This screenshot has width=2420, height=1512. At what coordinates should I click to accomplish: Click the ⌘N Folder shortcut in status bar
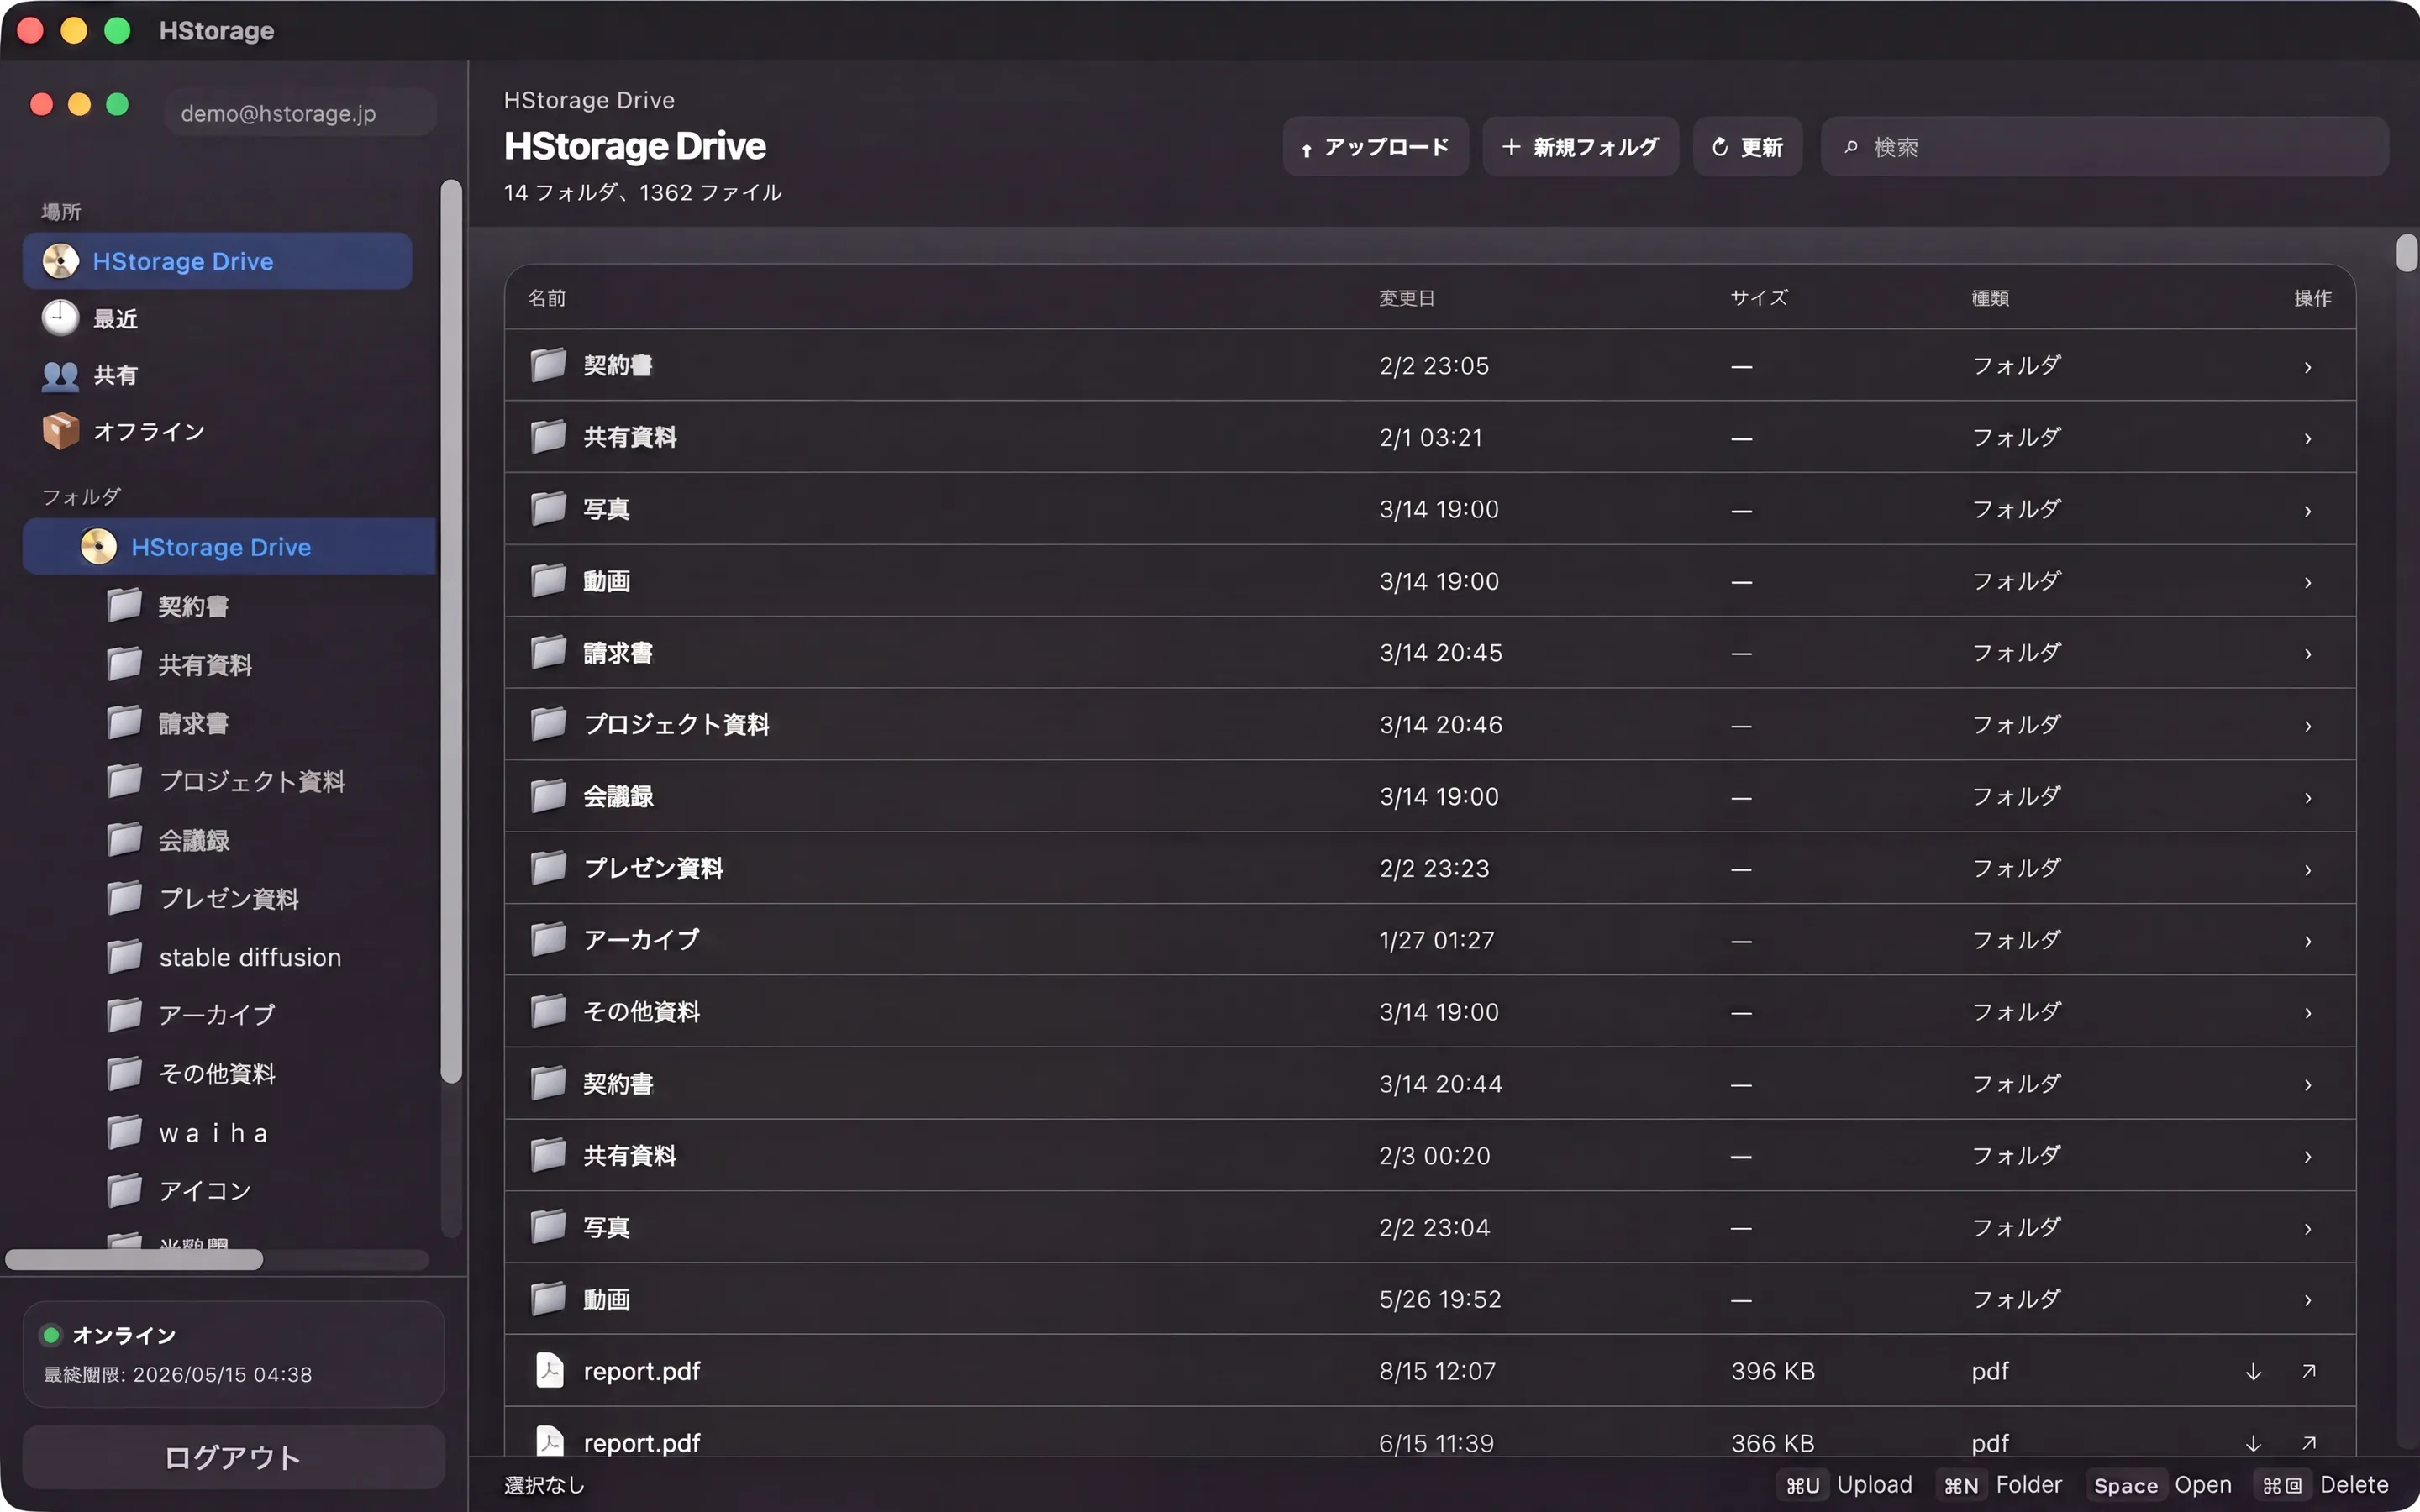(x=2001, y=1485)
